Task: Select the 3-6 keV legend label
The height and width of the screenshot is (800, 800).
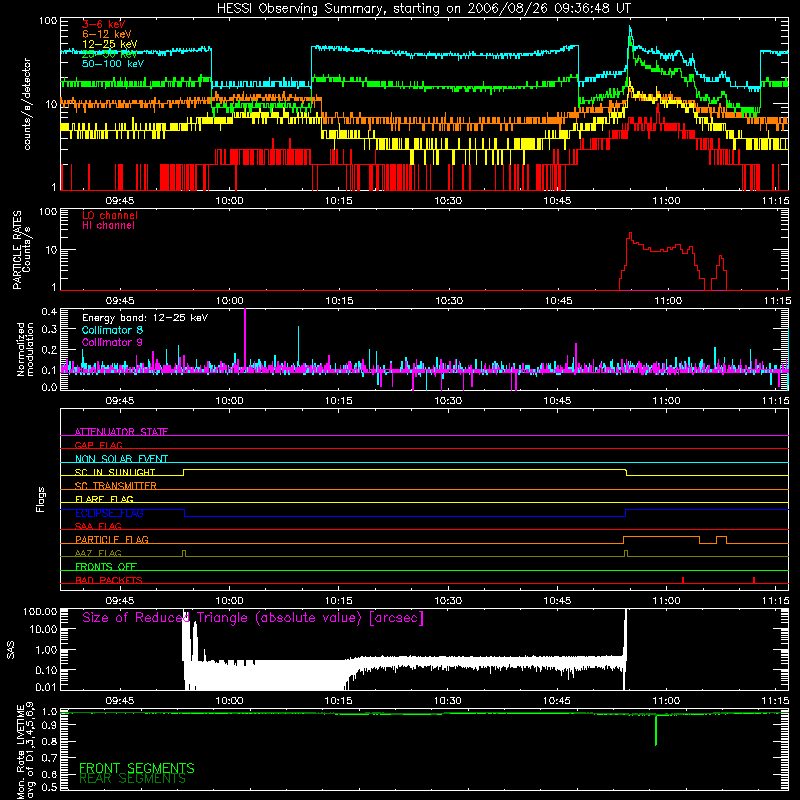Action: (x=104, y=24)
